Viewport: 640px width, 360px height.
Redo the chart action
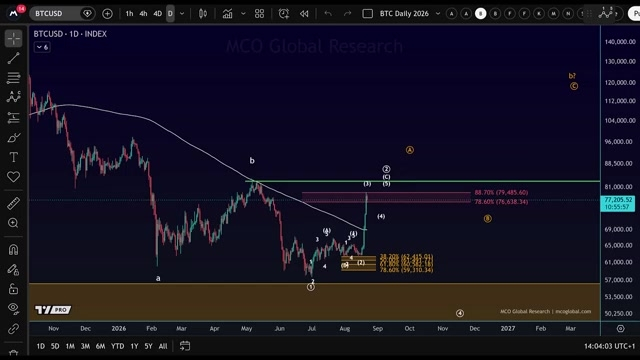(x=347, y=14)
